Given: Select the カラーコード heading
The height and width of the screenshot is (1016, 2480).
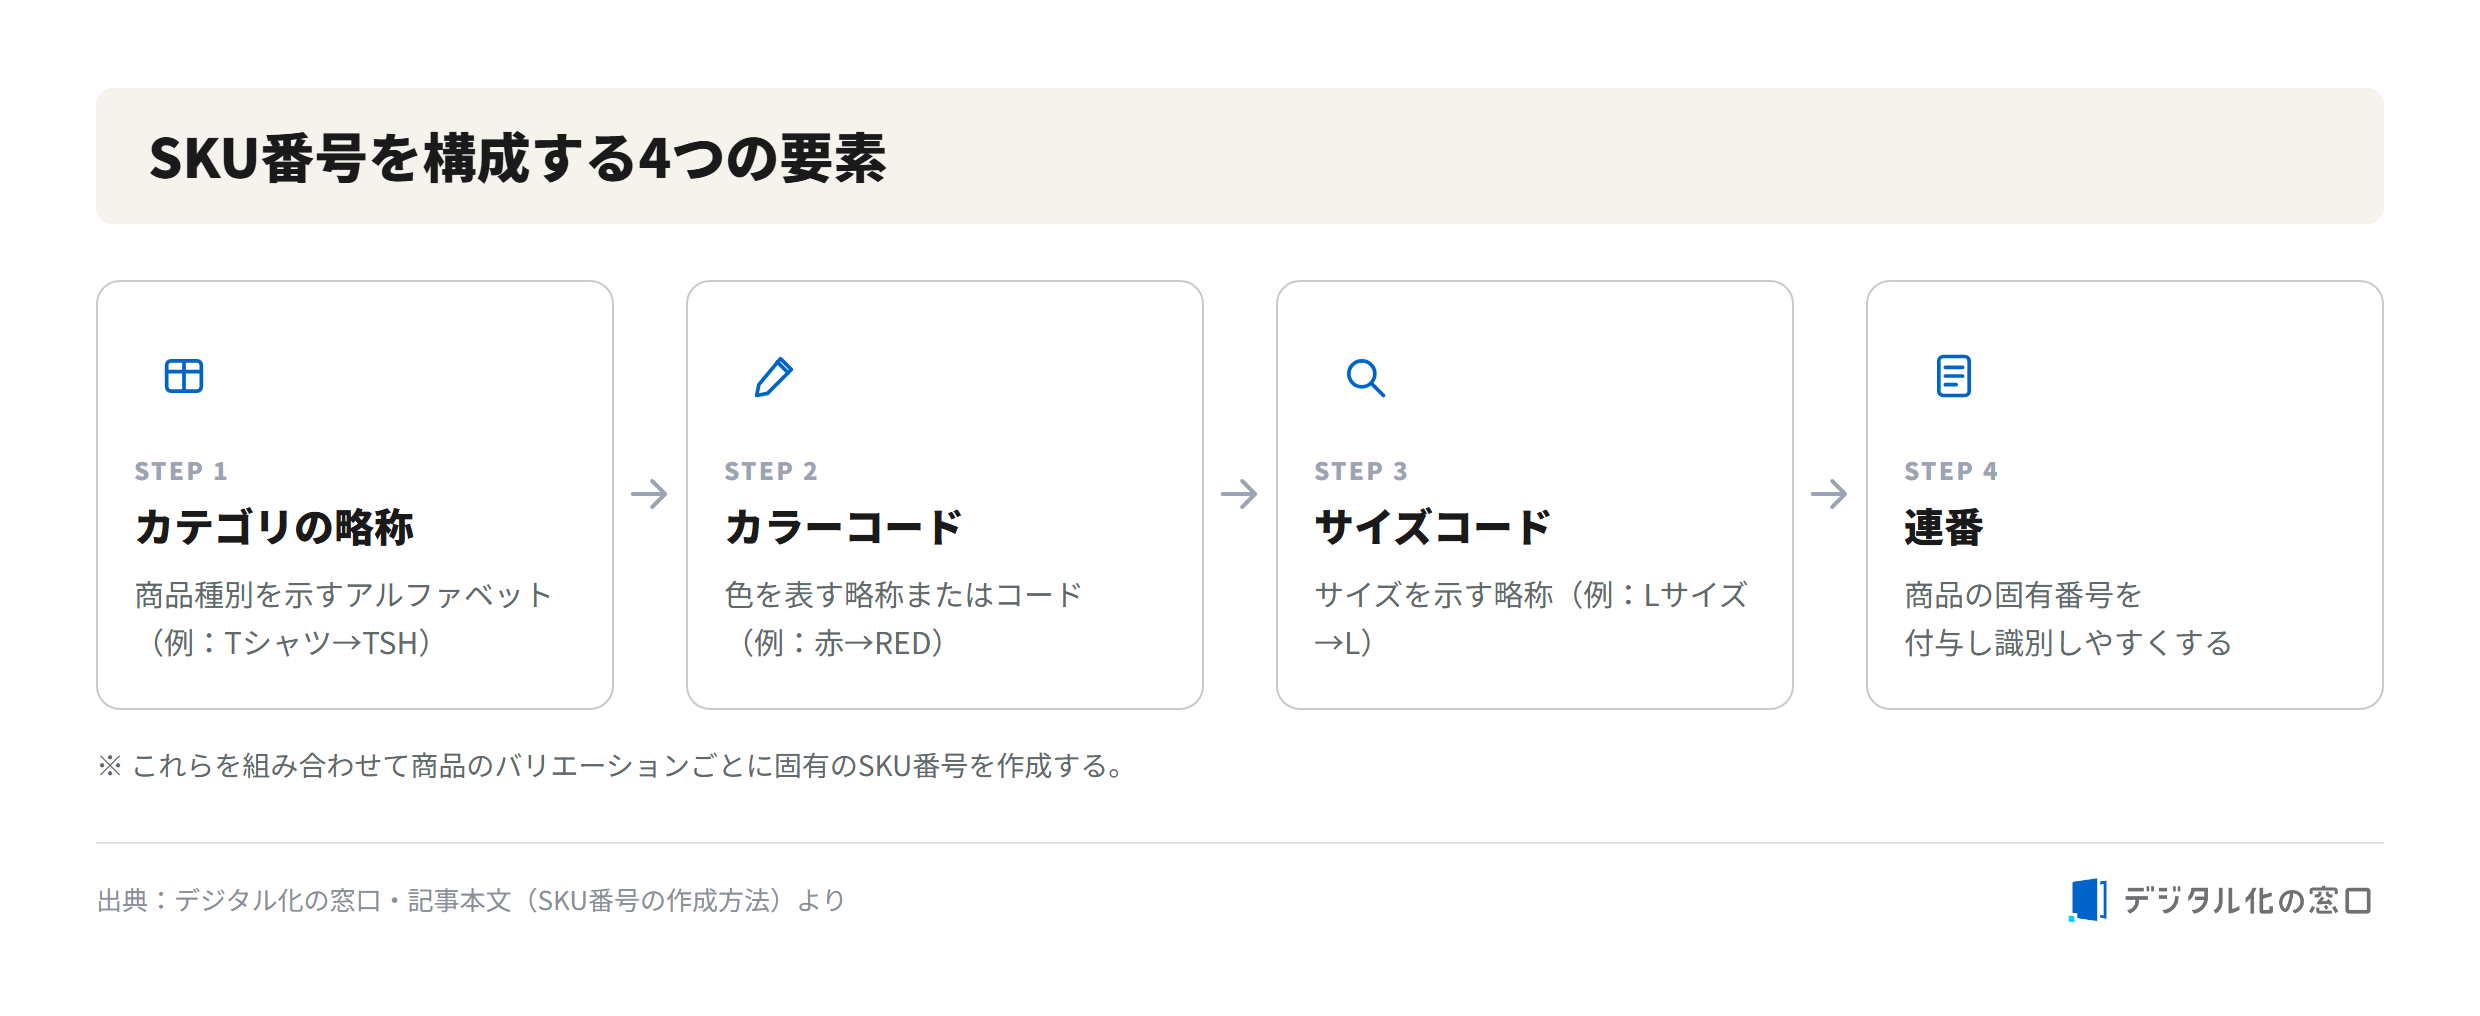Looking at the screenshot, I should click(843, 527).
